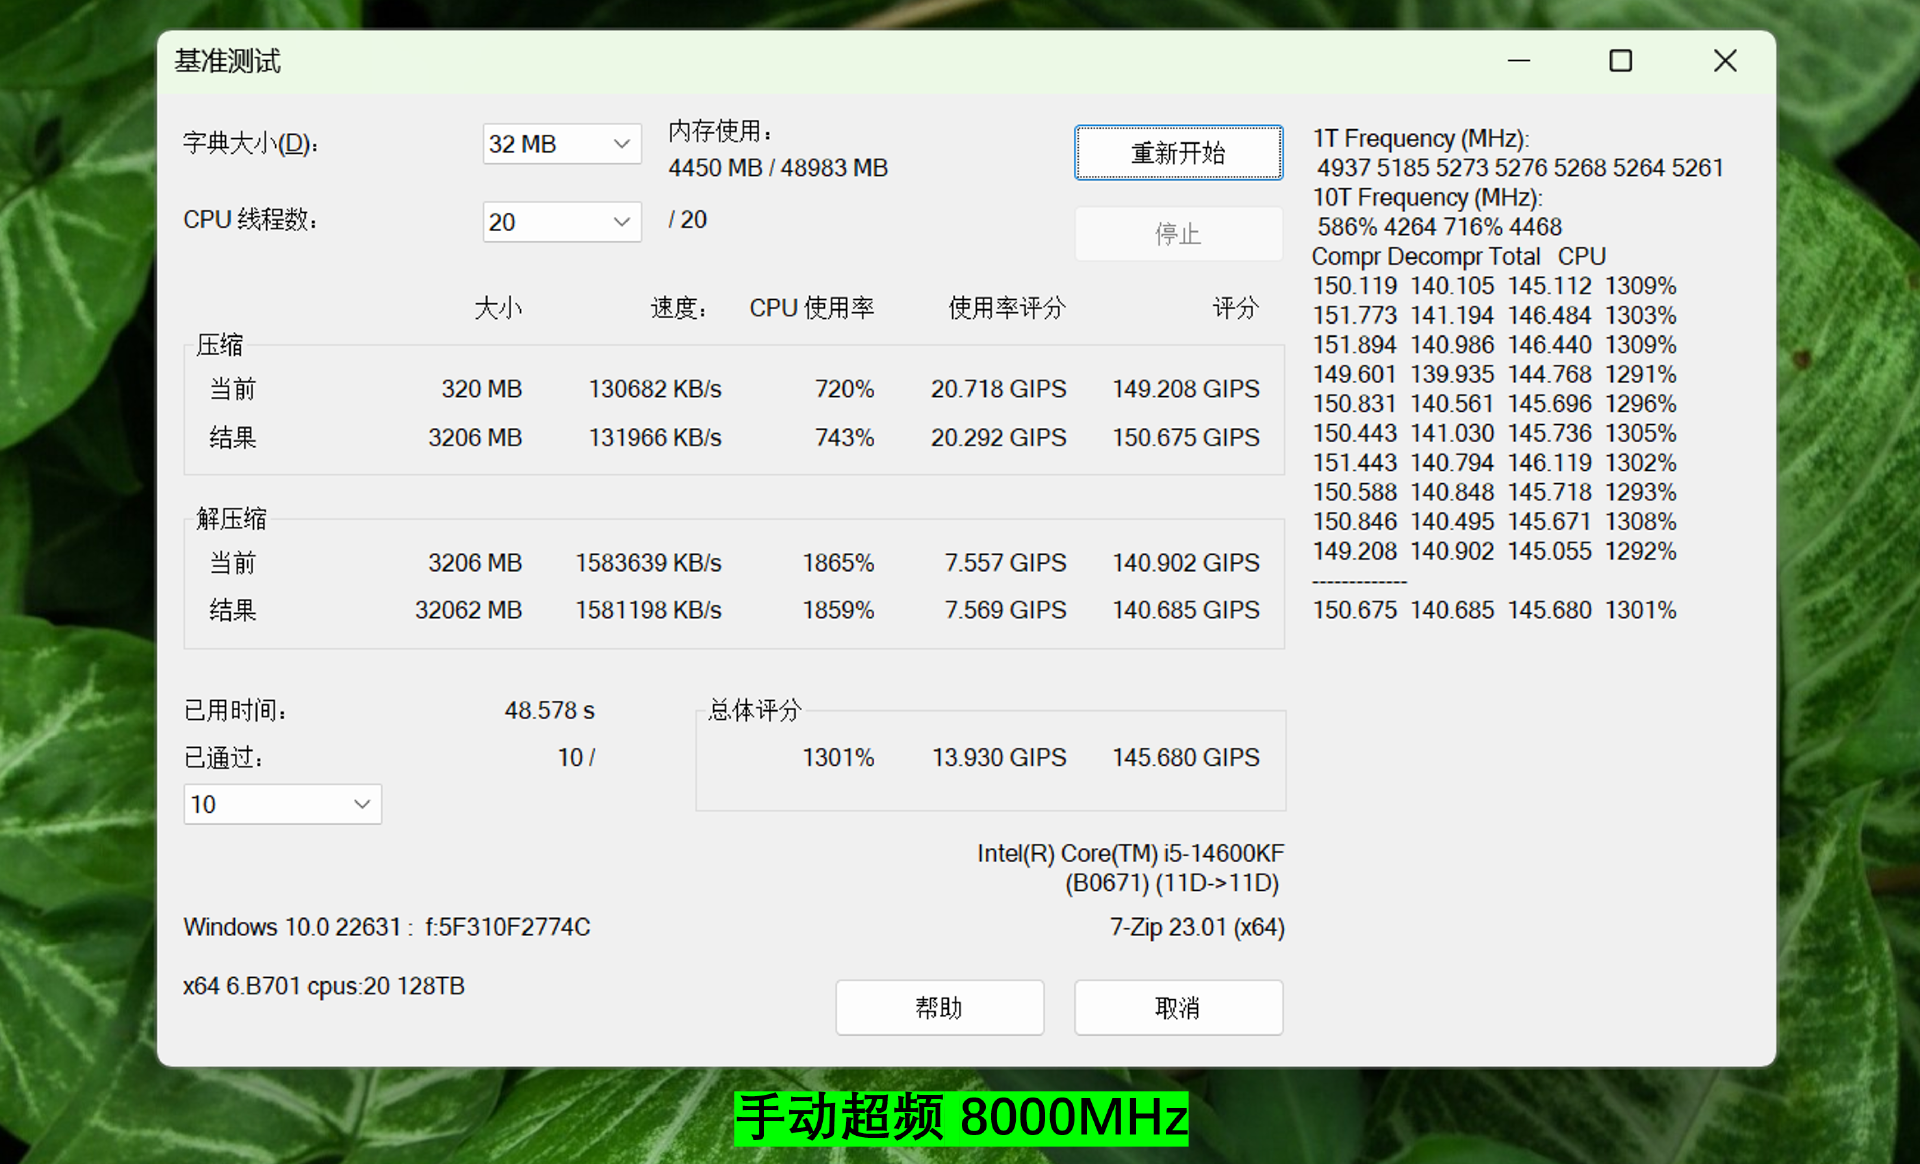Click the 7-Zip 23.01 (x64) version text
Screen dimensions: 1920x1164
point(1196,927)
